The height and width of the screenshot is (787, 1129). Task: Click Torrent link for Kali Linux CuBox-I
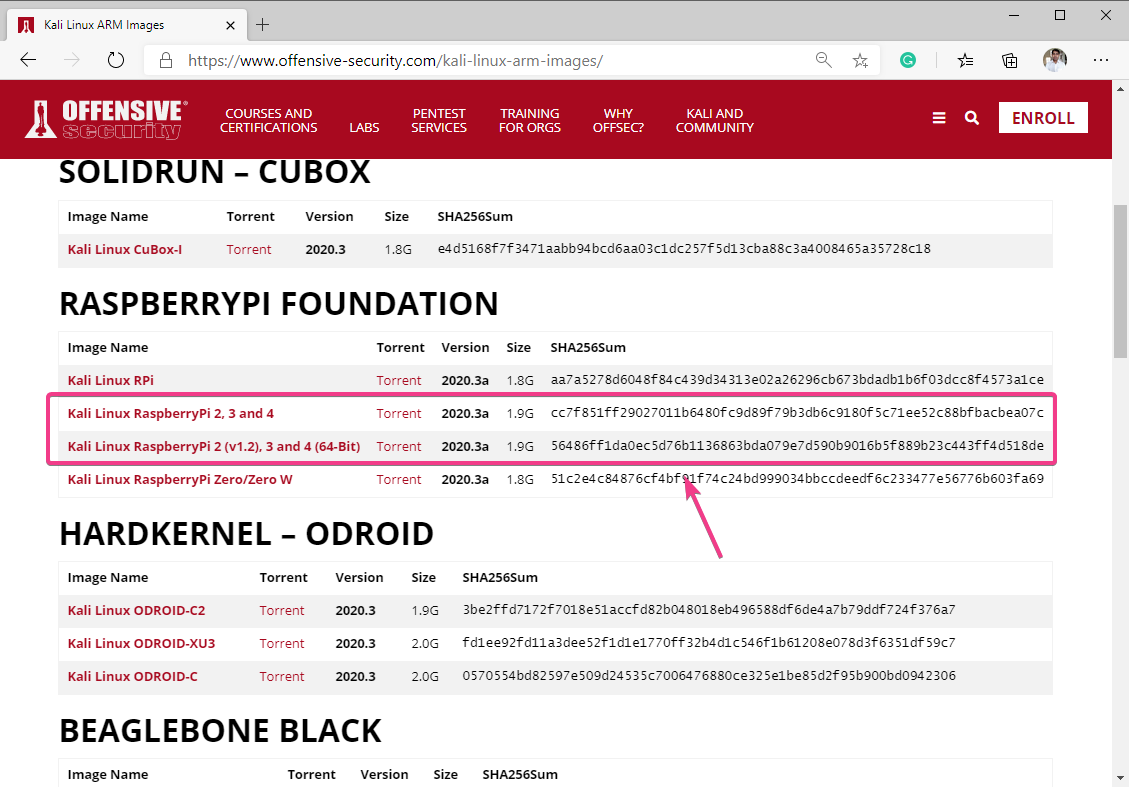(248, 250)
